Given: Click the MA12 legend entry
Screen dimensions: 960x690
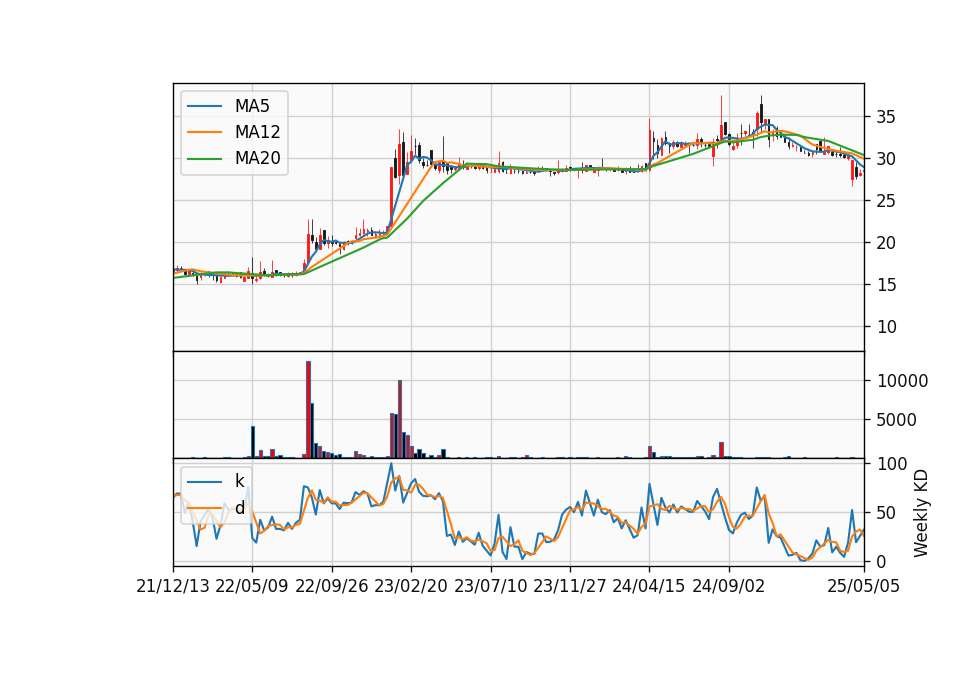Looking at the screenshot, I should 233,132.
